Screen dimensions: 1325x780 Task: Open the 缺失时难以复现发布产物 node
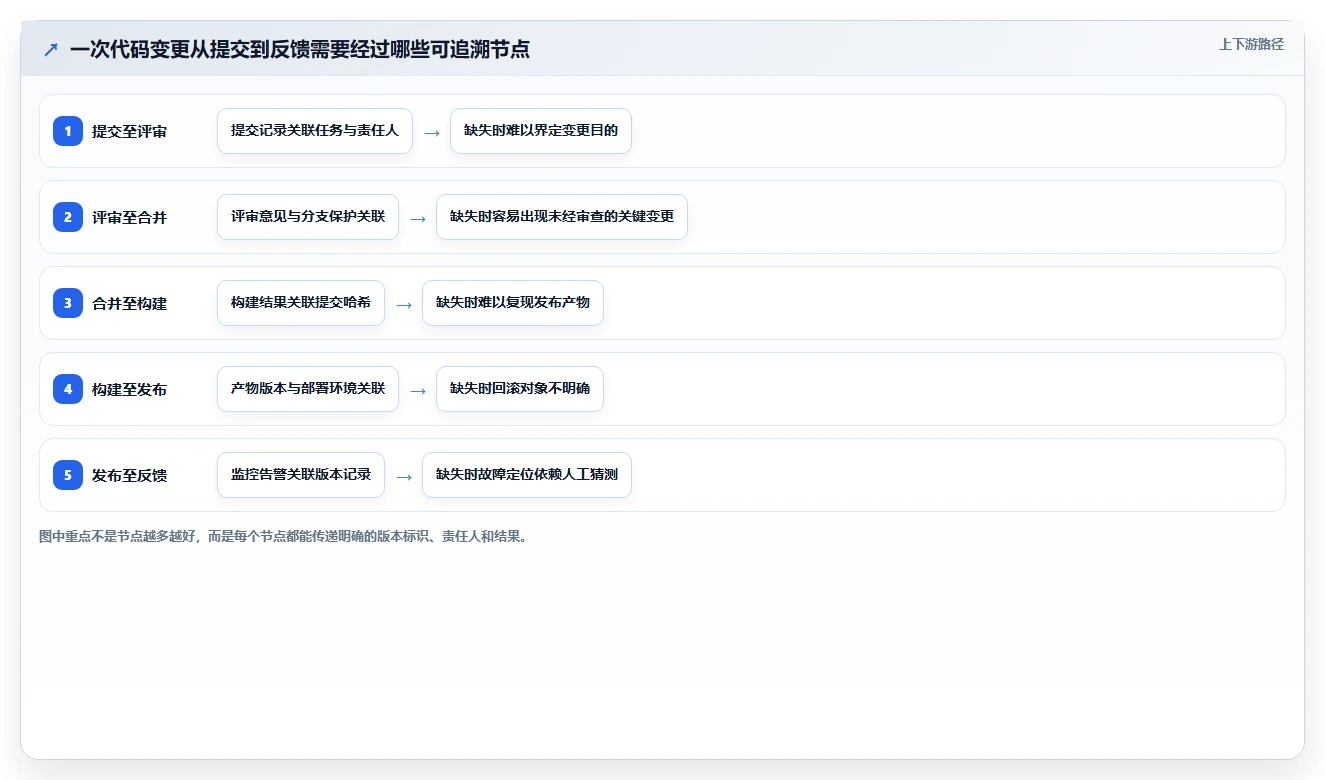513,303
